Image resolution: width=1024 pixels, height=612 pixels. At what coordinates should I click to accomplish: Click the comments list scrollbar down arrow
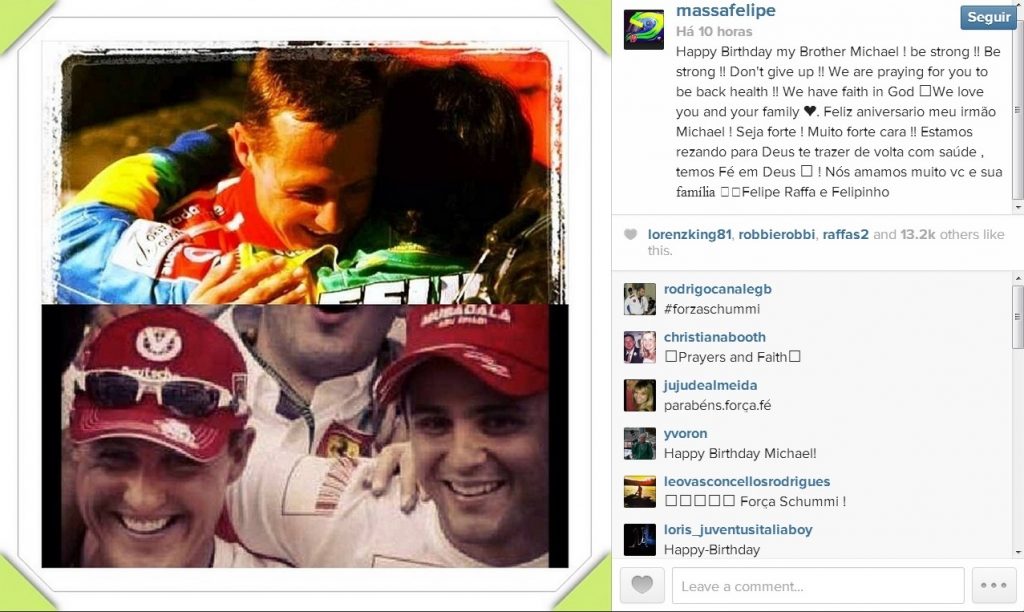click(x=1018, y=552)
